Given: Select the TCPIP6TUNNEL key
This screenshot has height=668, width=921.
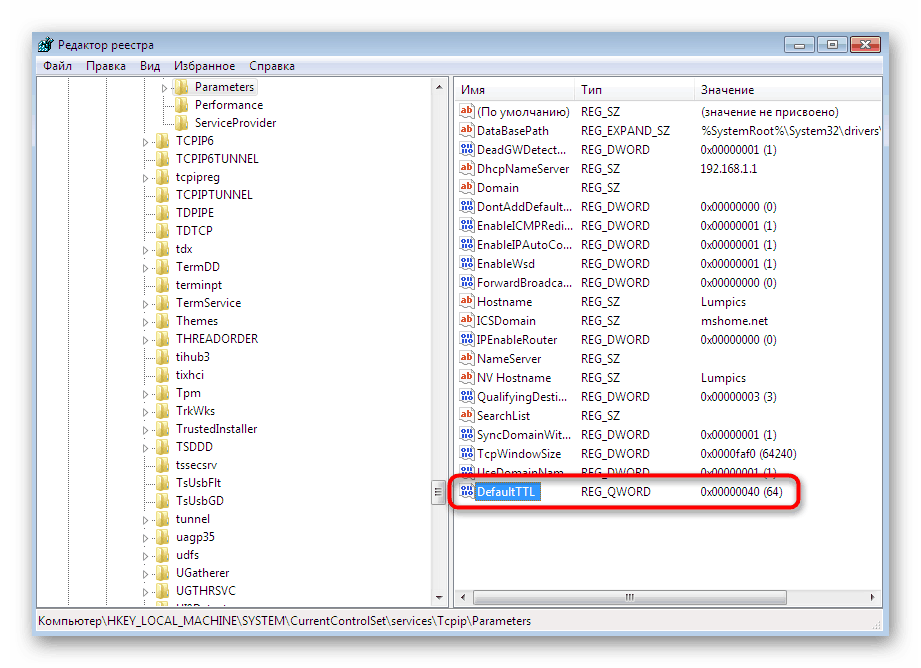Looking at the screenshot, I should [217, 159].
